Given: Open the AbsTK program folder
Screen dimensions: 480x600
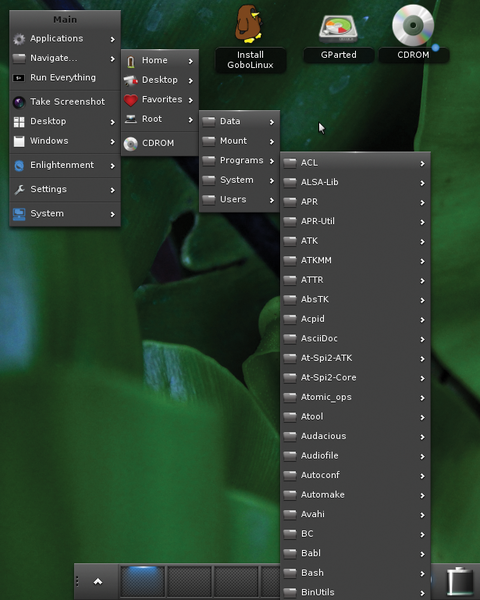Looking at the screenshot, I should point(355,300).
